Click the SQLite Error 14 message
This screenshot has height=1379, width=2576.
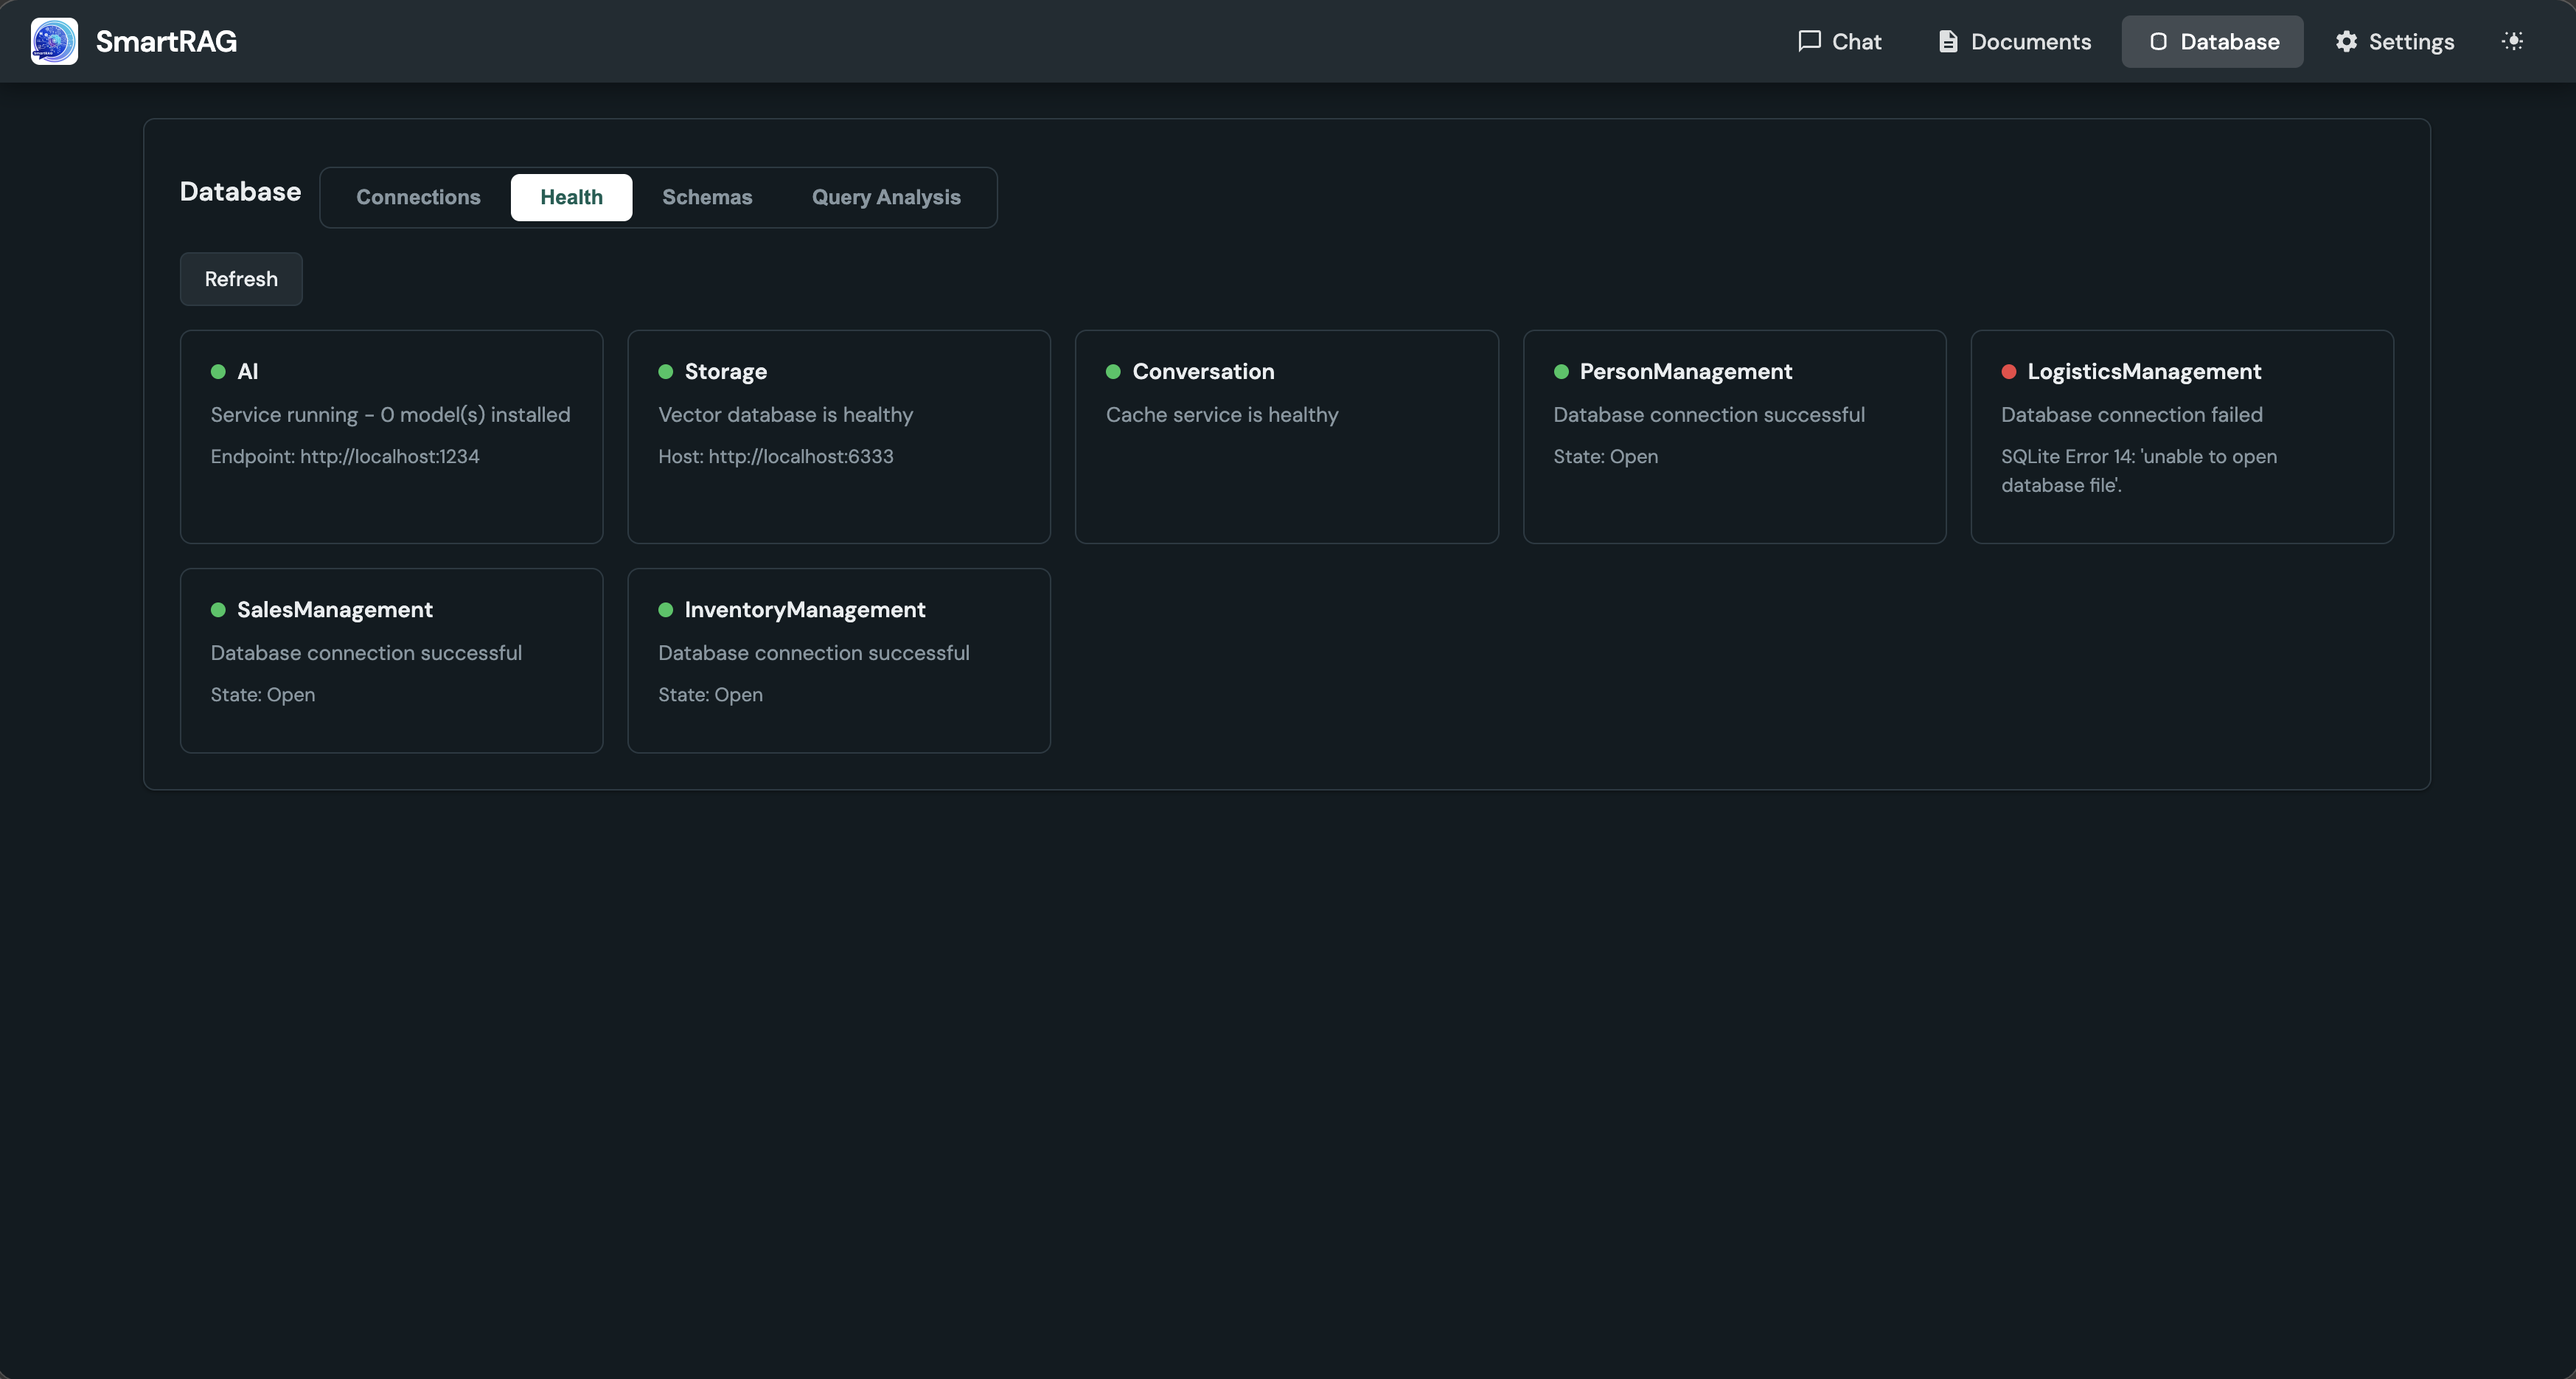point(2139,471)
